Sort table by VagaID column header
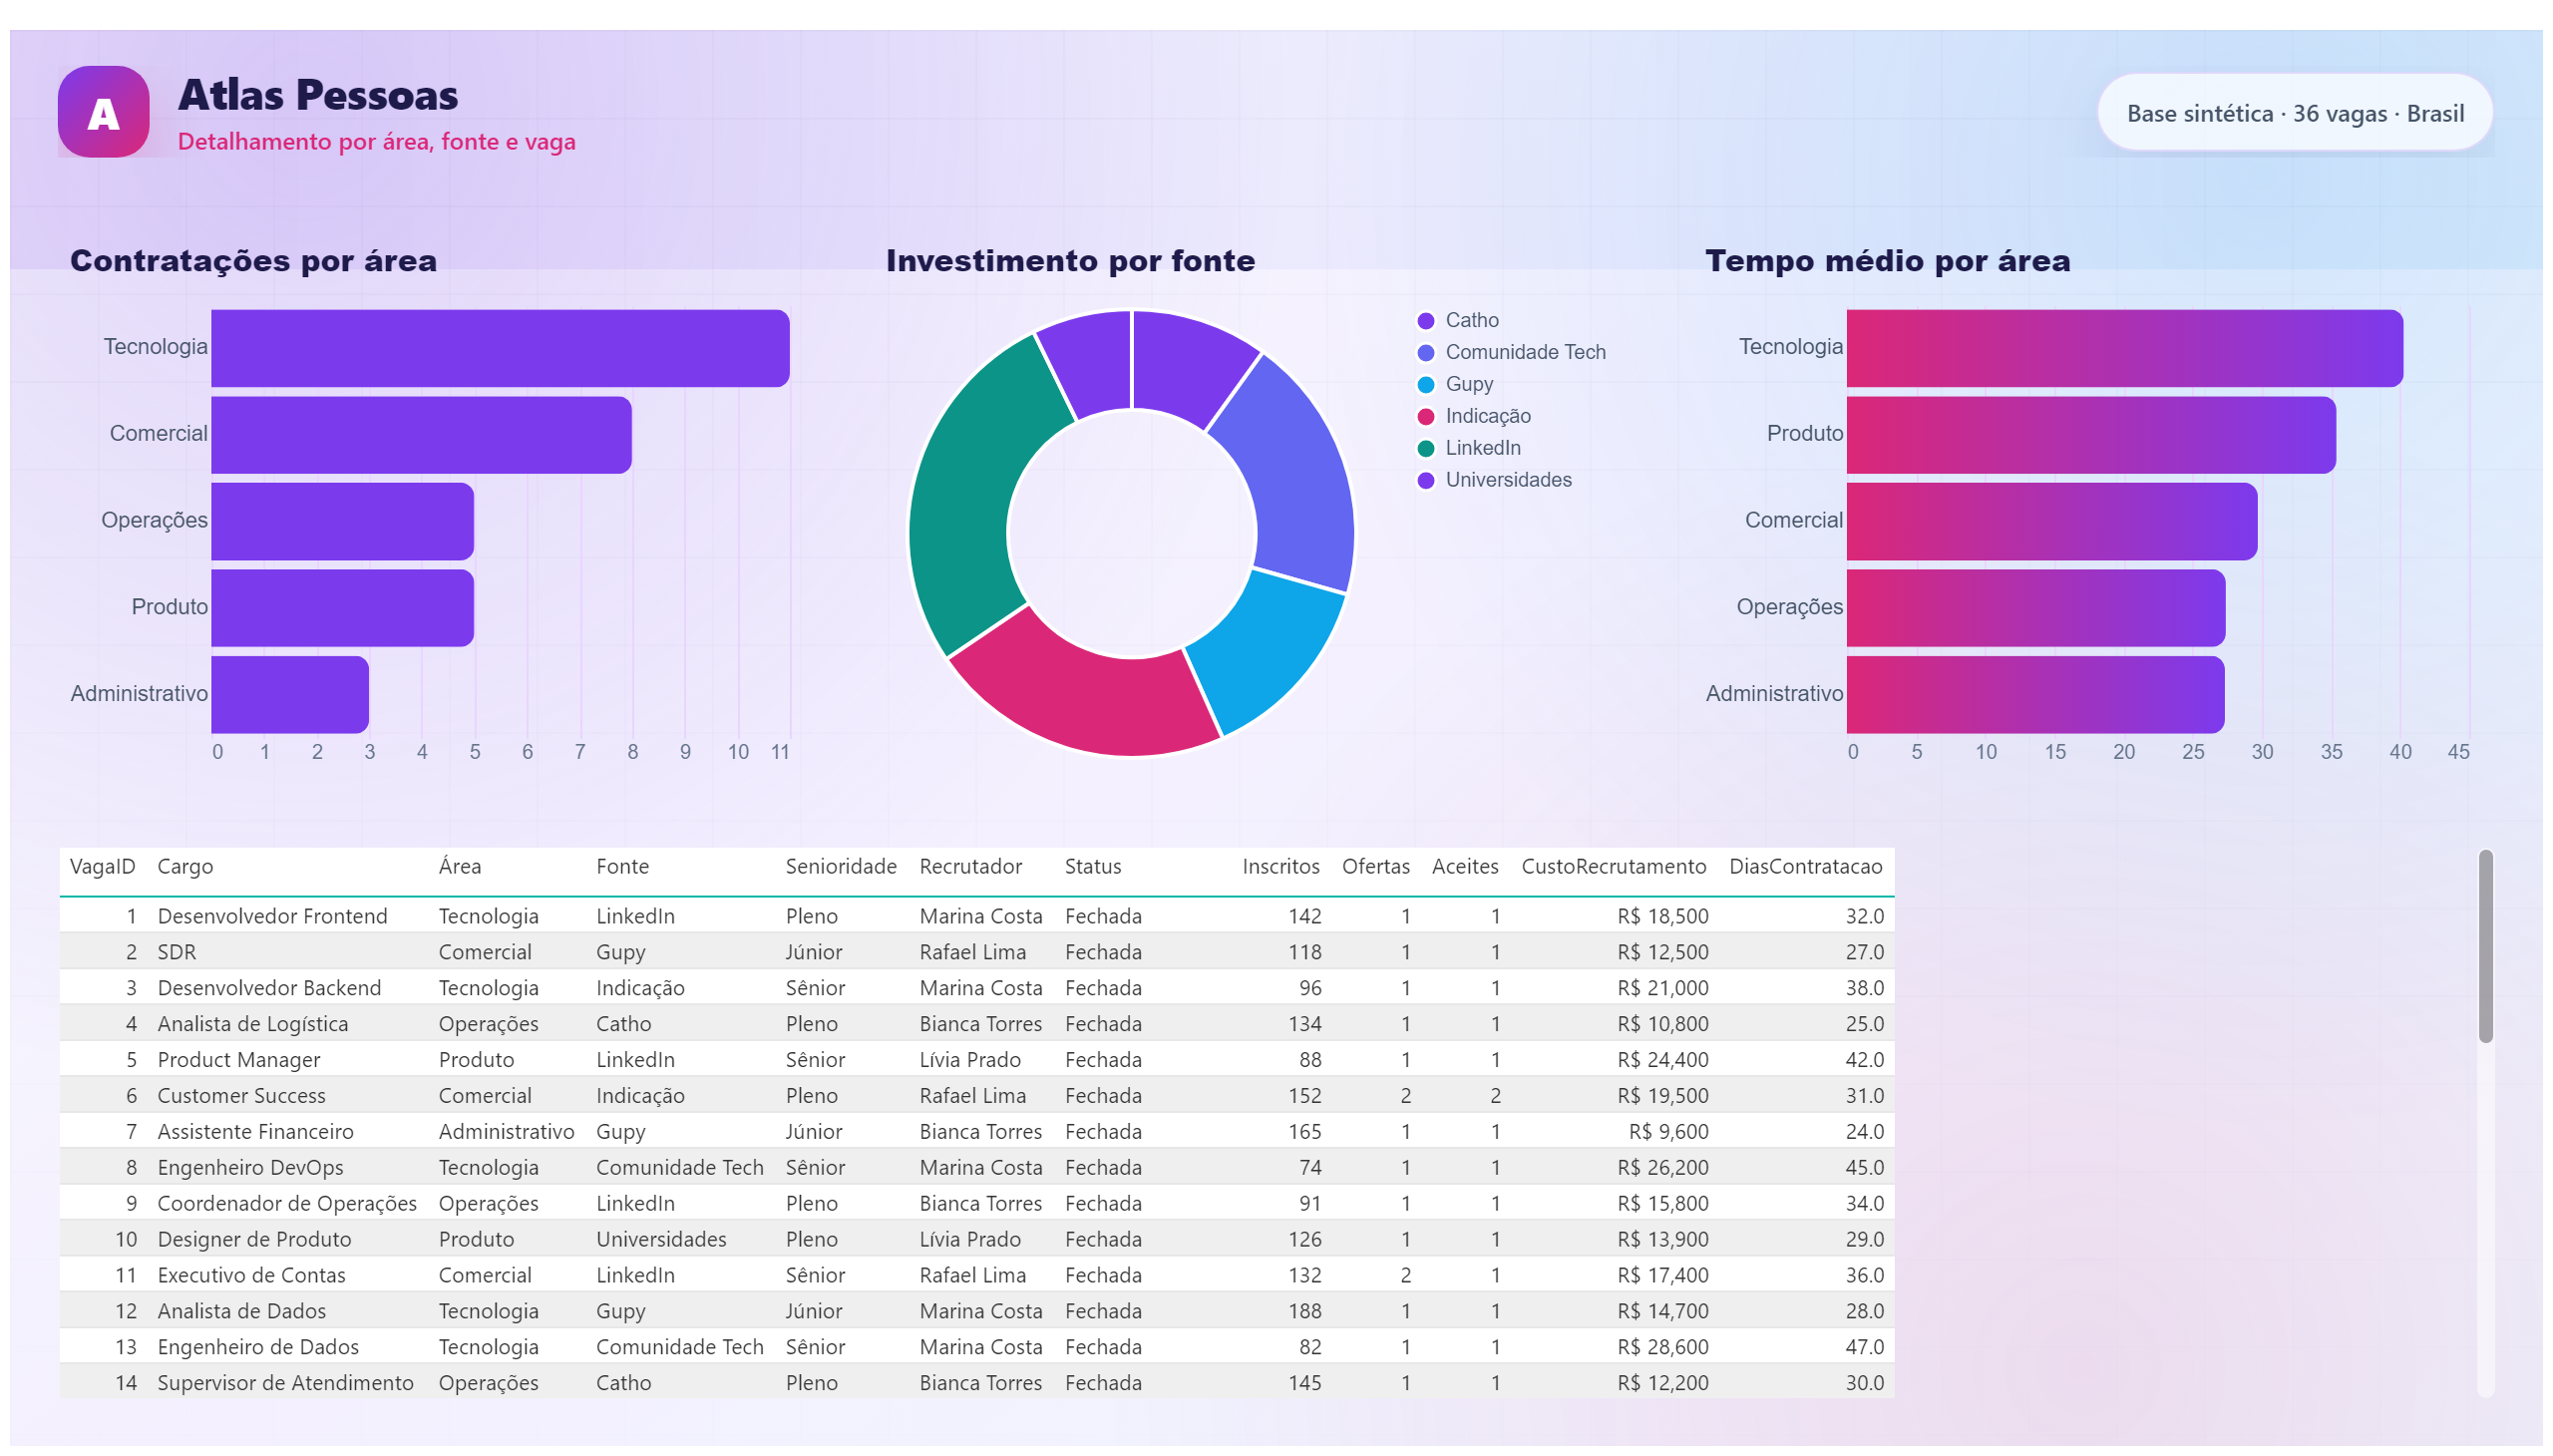 (x=102, y=867)
